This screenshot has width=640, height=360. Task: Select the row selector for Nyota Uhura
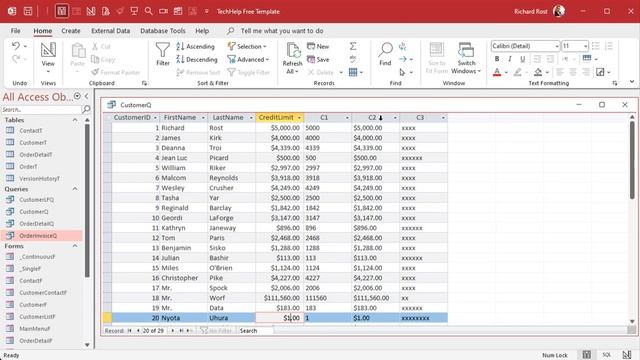click(x=107, y=318)
